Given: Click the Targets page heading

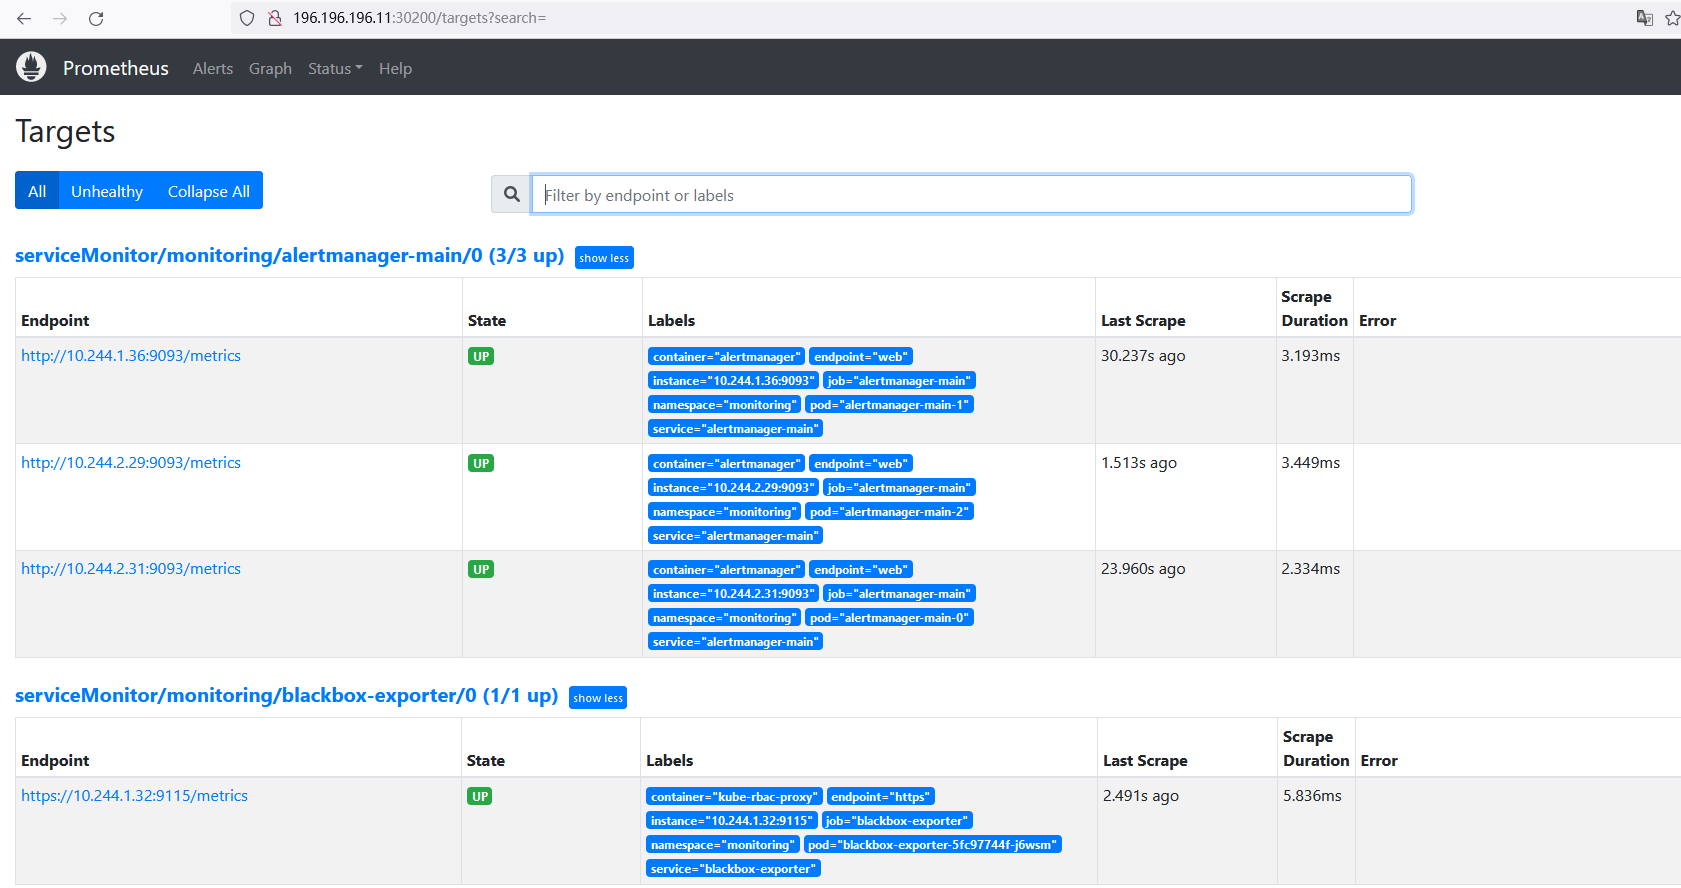Looking at the screenshot, I should [65, 132].
